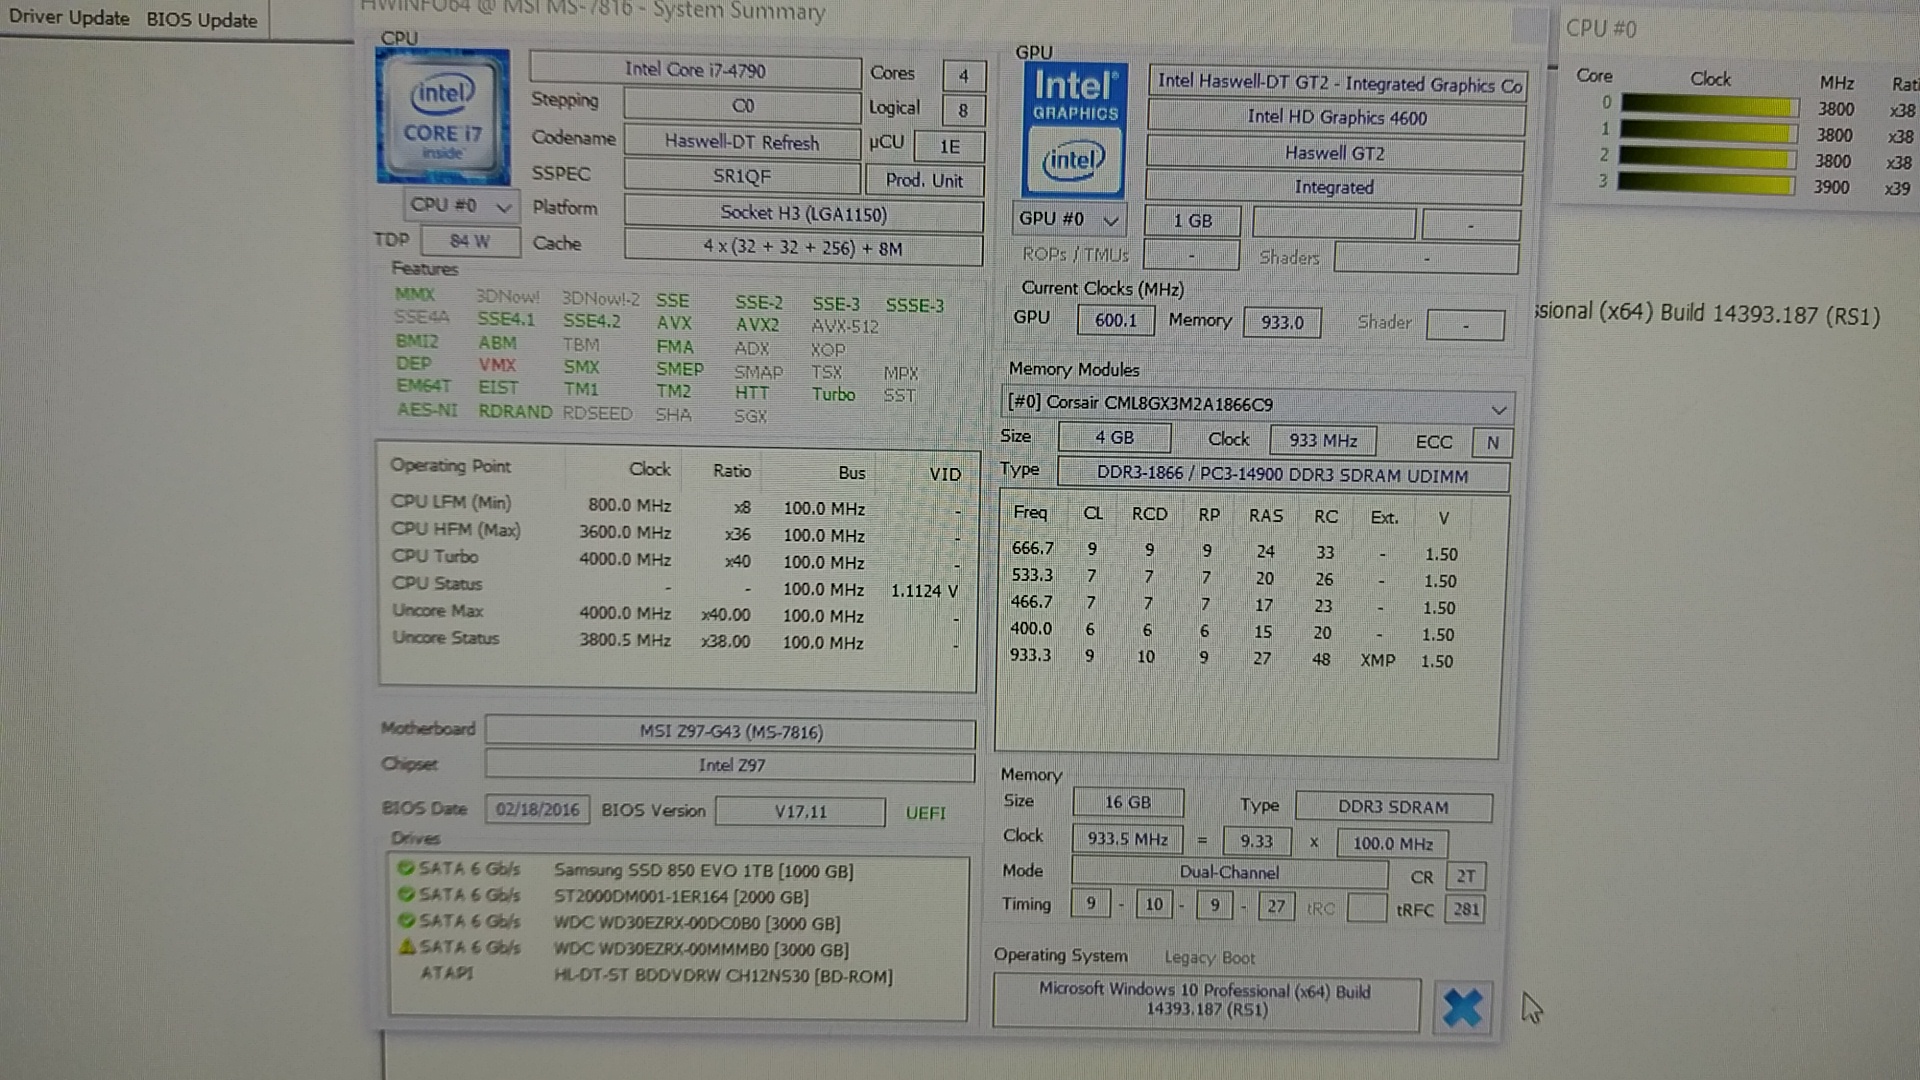Close the System Summary with the blue X
Screen dimensions: 1920x1080
pos(1462,1007)
